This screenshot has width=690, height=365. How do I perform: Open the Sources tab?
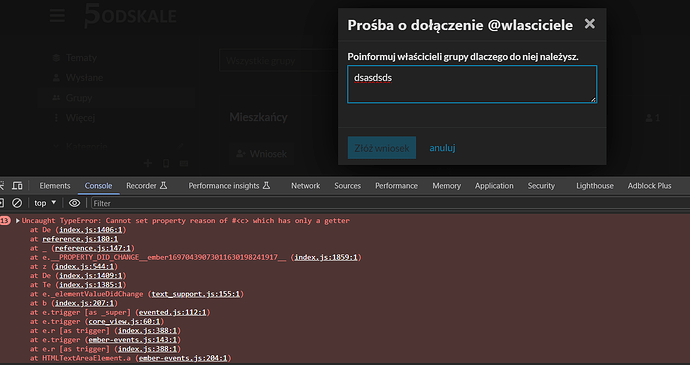(x=347, y=186)
